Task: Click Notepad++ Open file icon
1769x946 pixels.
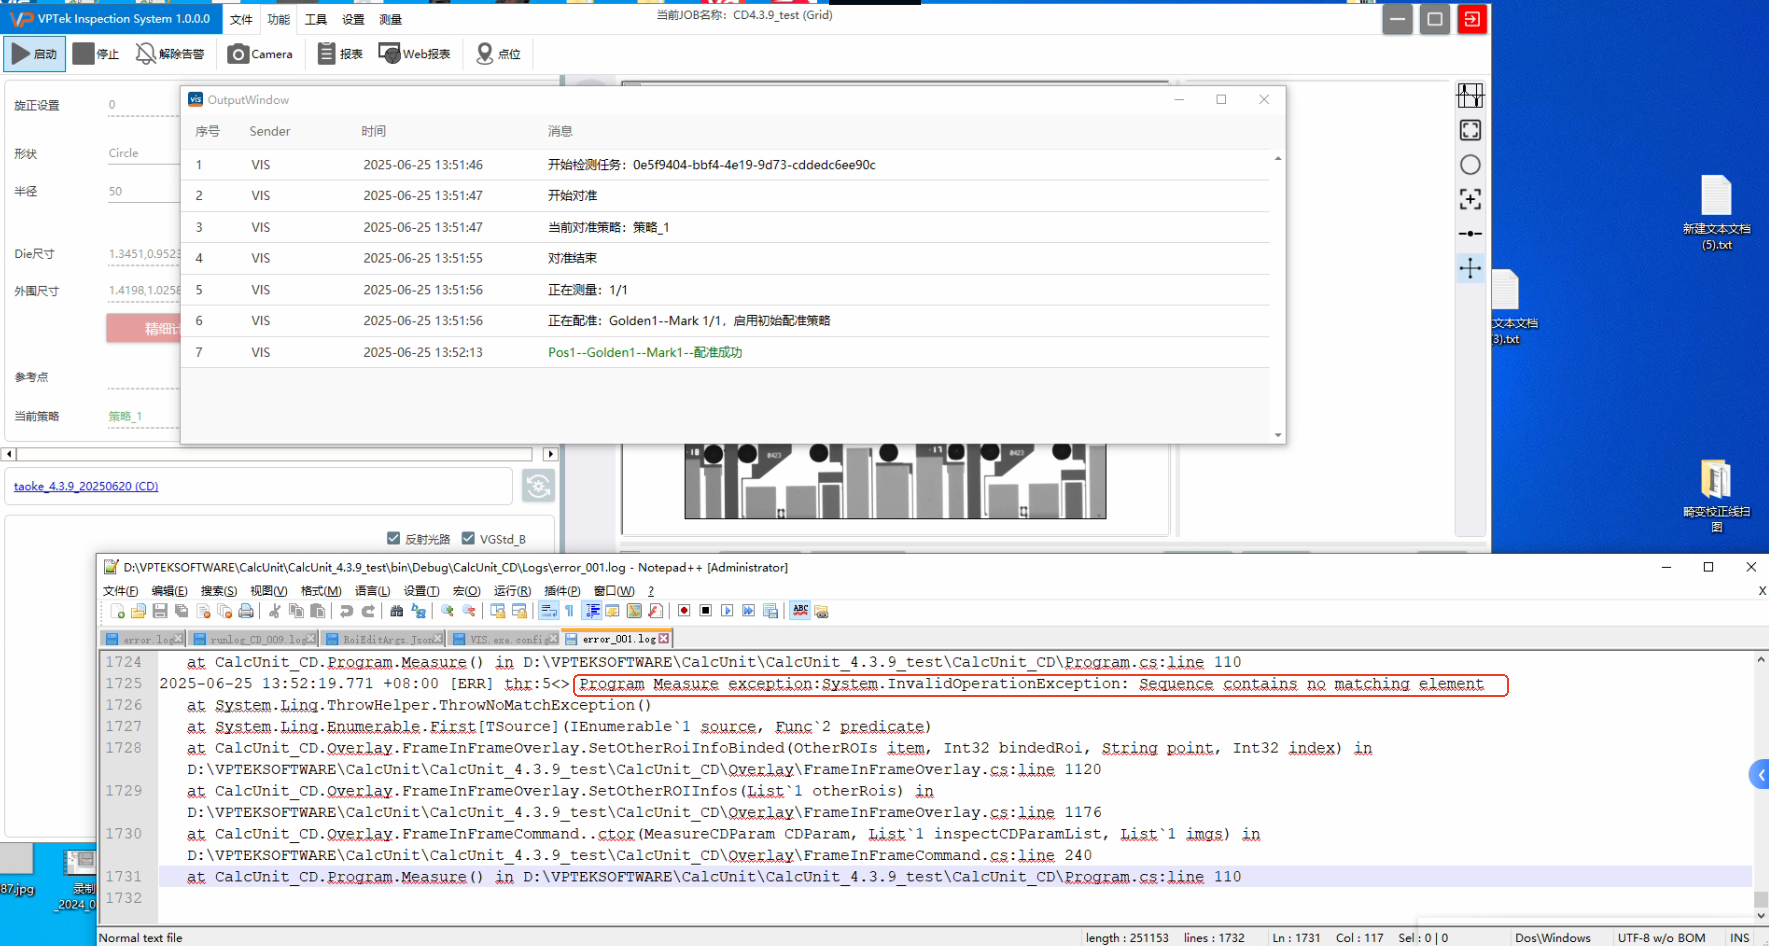Action: pyautogui.click(x=138, y=611)
